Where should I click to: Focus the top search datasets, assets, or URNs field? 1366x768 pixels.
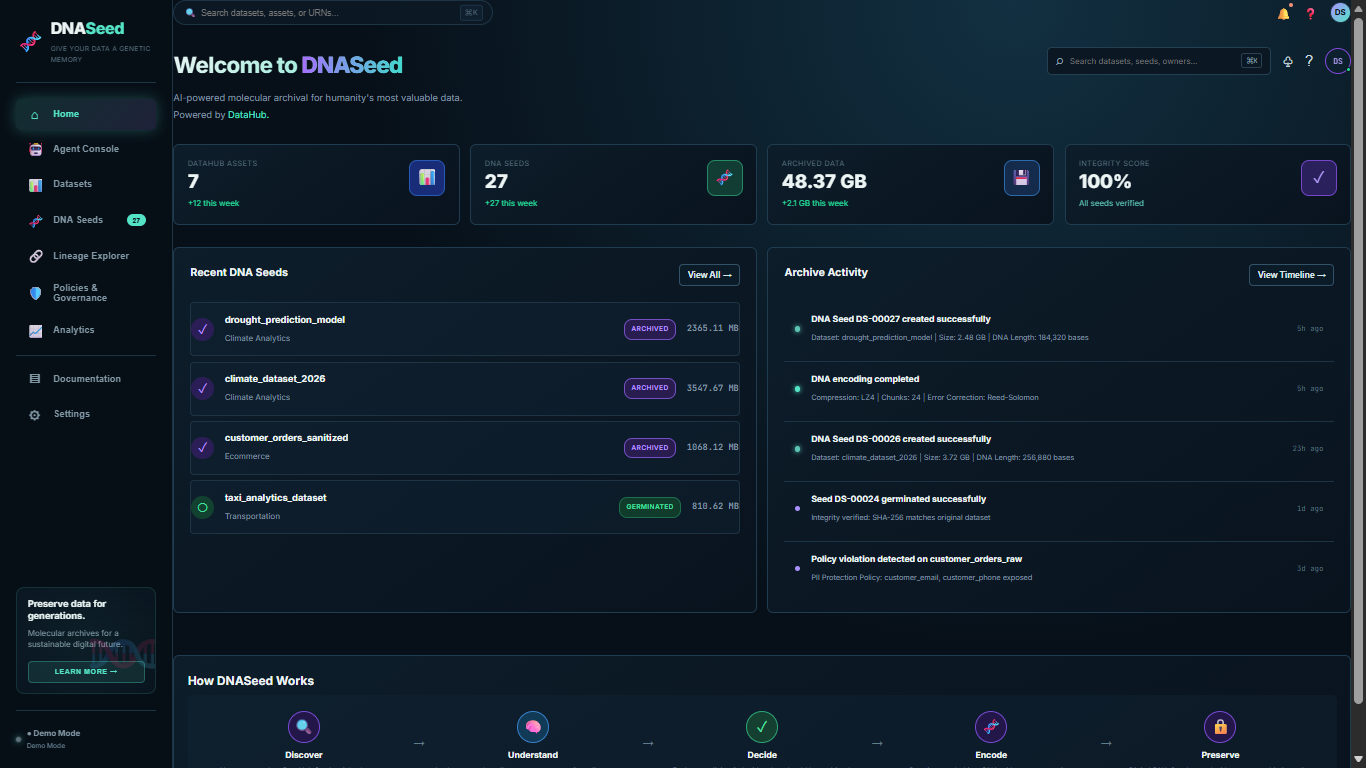tap(333, 13)
